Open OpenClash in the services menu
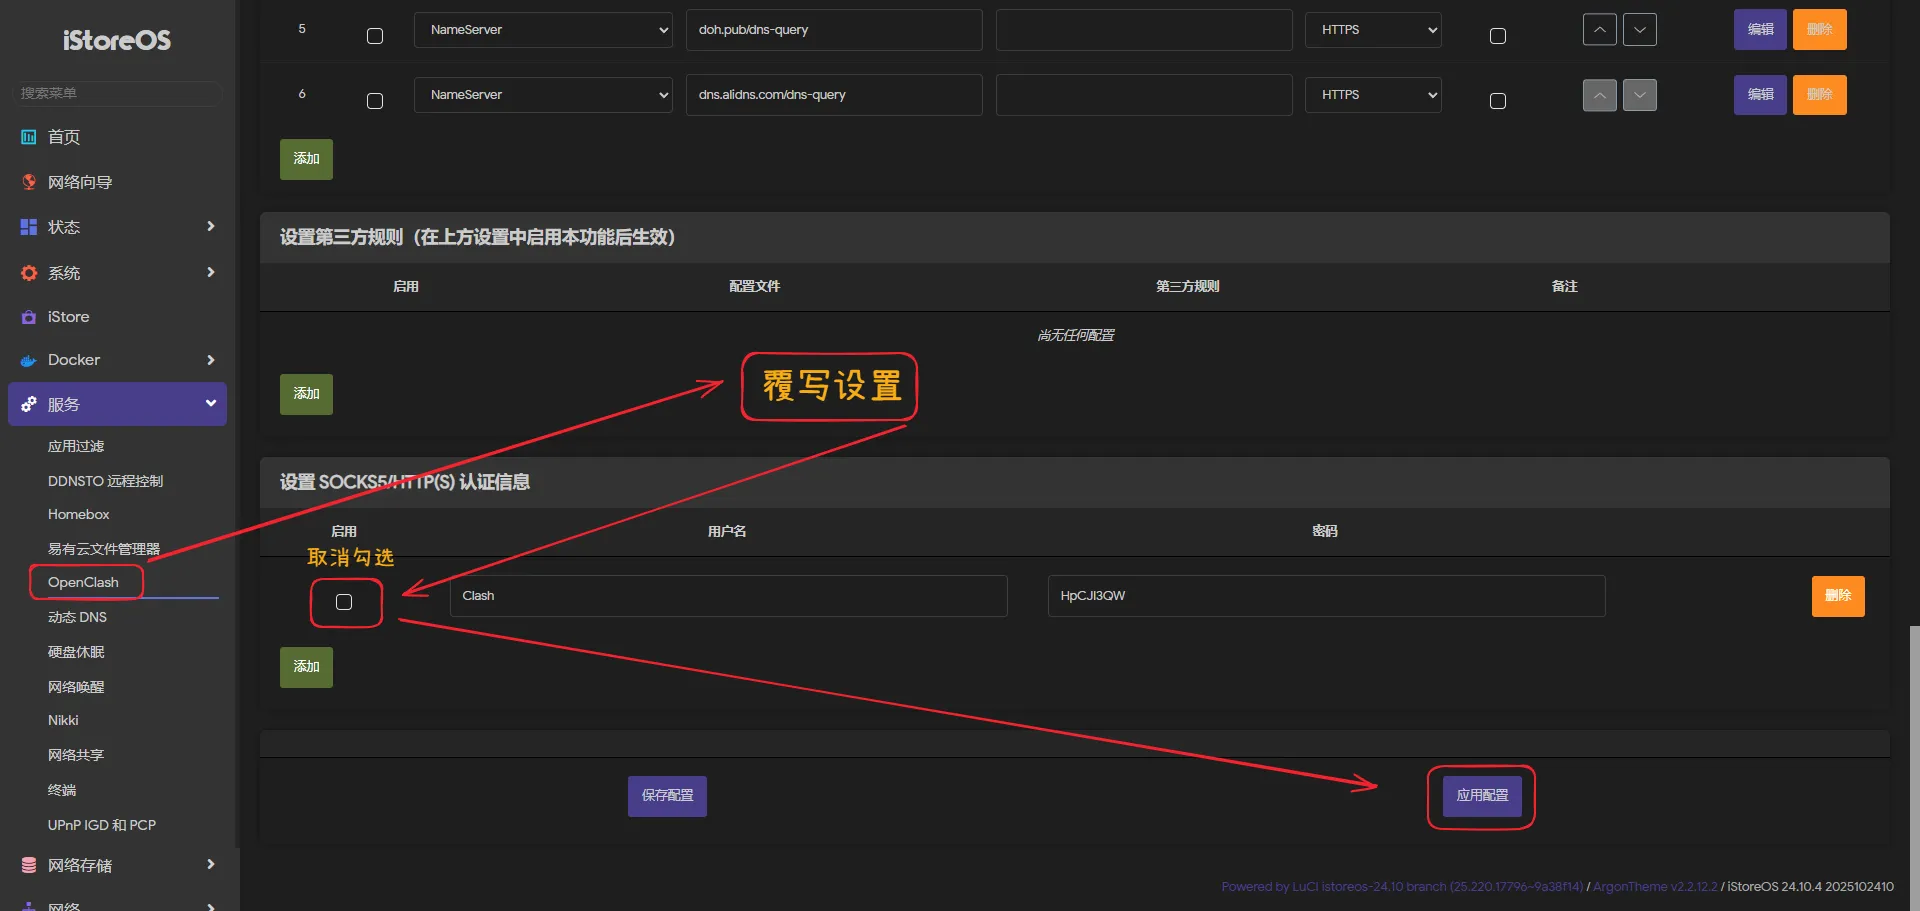 click(83, 582)
